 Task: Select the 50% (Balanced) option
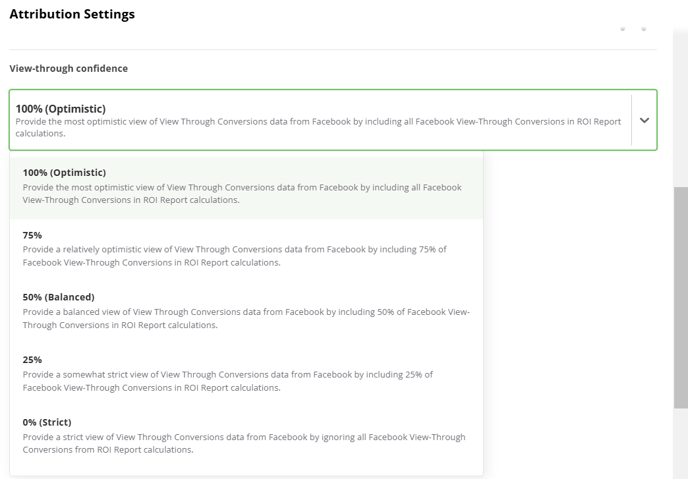coord(246,313)
